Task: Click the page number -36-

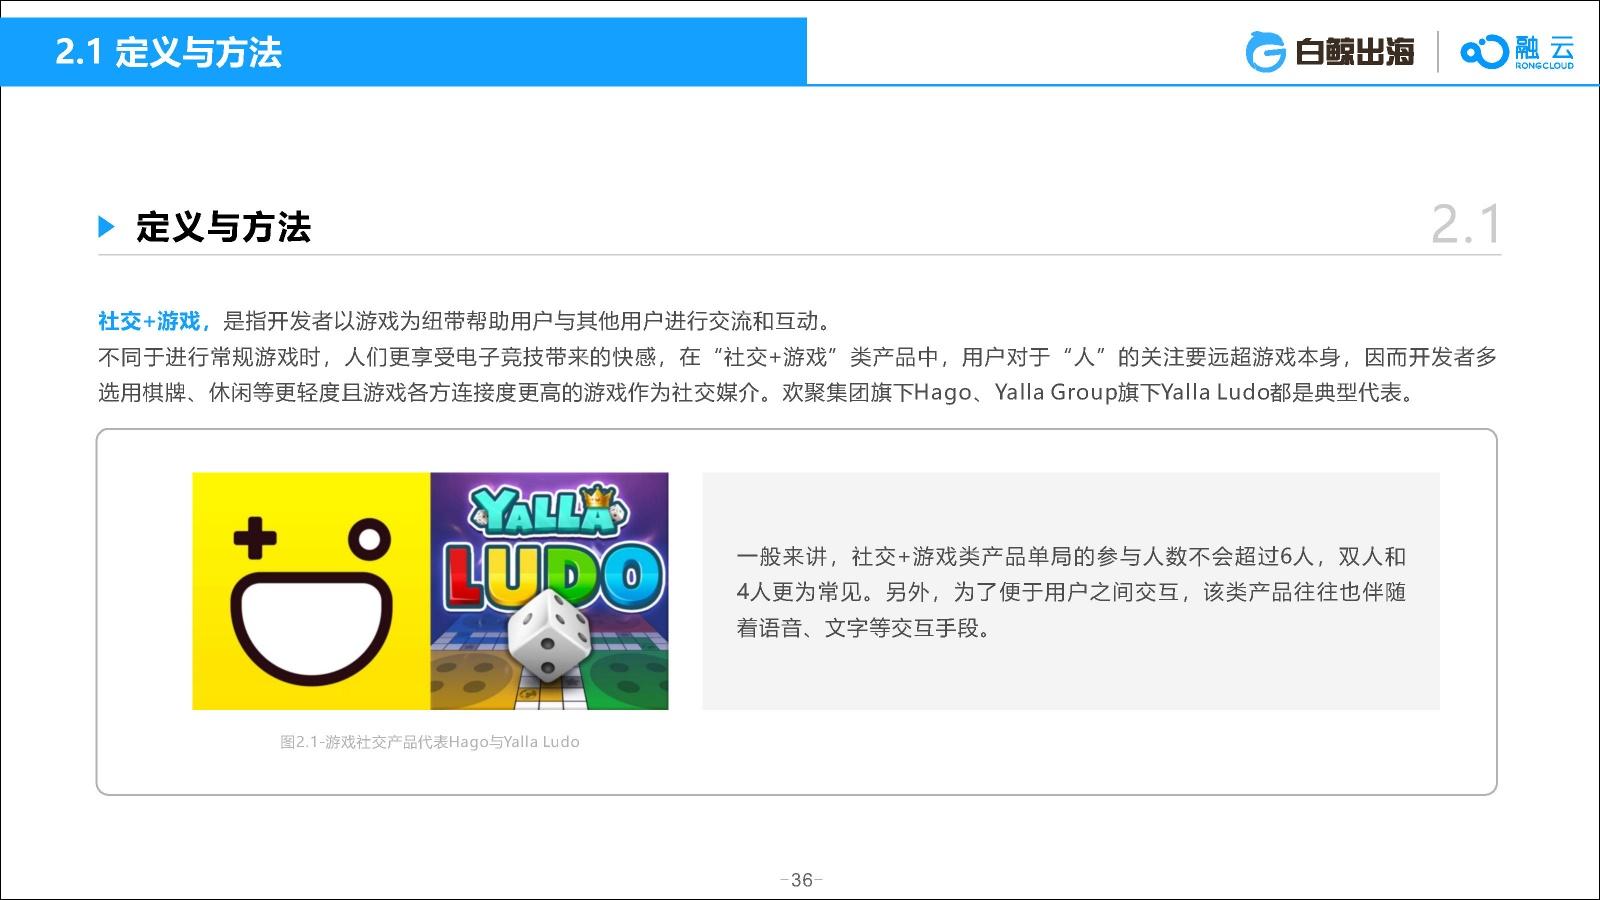Action: 801,880
